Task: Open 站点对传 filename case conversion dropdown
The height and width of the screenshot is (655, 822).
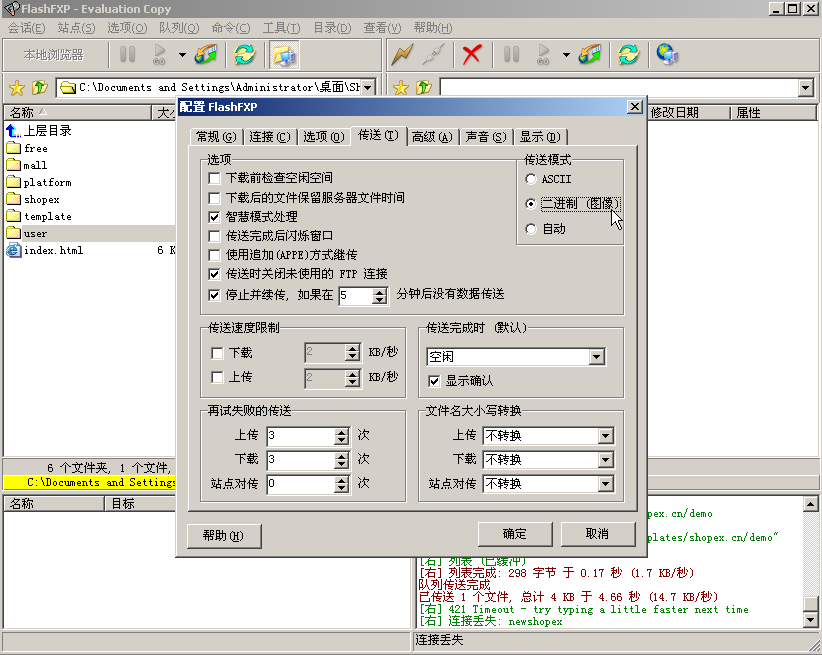Action: click(x=605, y=484)
